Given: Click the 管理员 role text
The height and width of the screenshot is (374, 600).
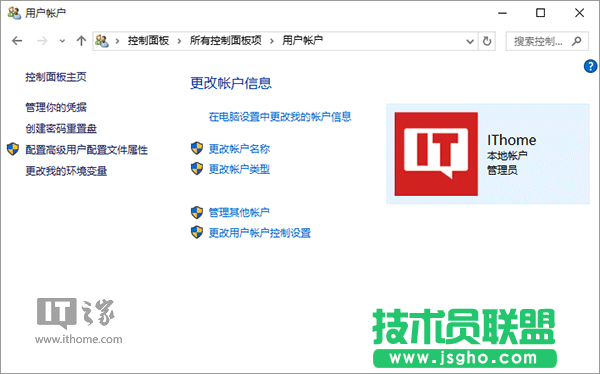Looking at the screenshot, I should 502,170.
